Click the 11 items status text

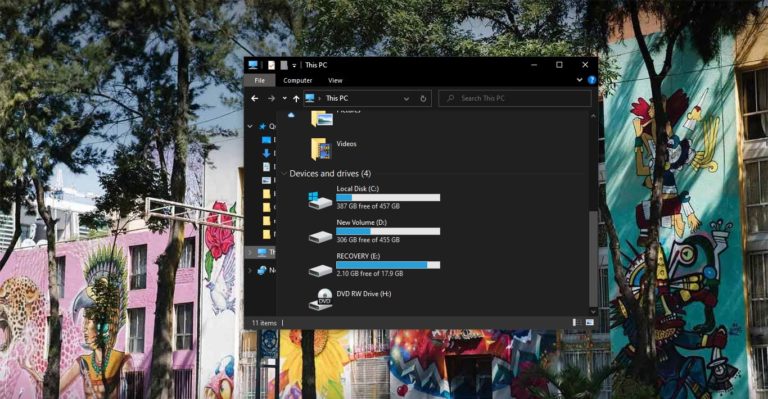264,323
